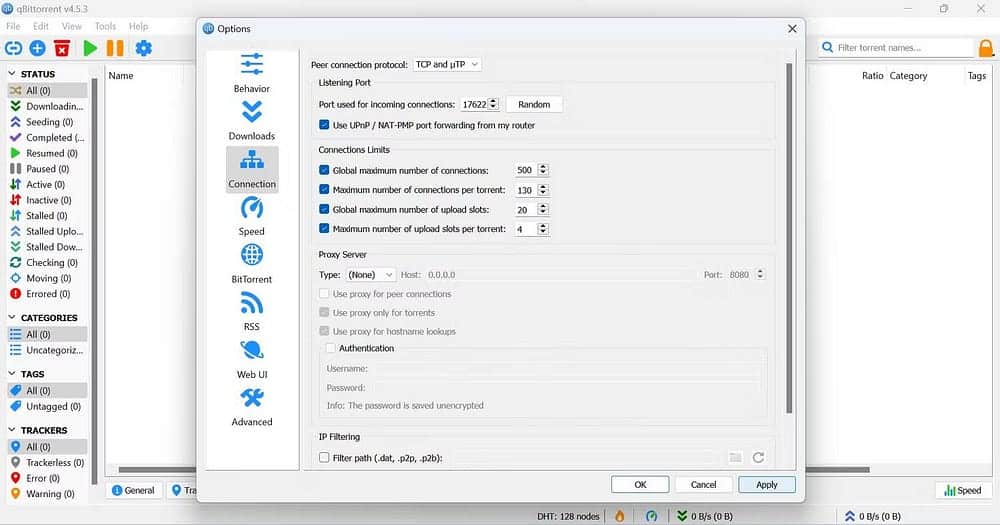Screen dimensions: 1000x525
Task: Toggle proxy Authentication checkbox
Action: tap(330, 348)
